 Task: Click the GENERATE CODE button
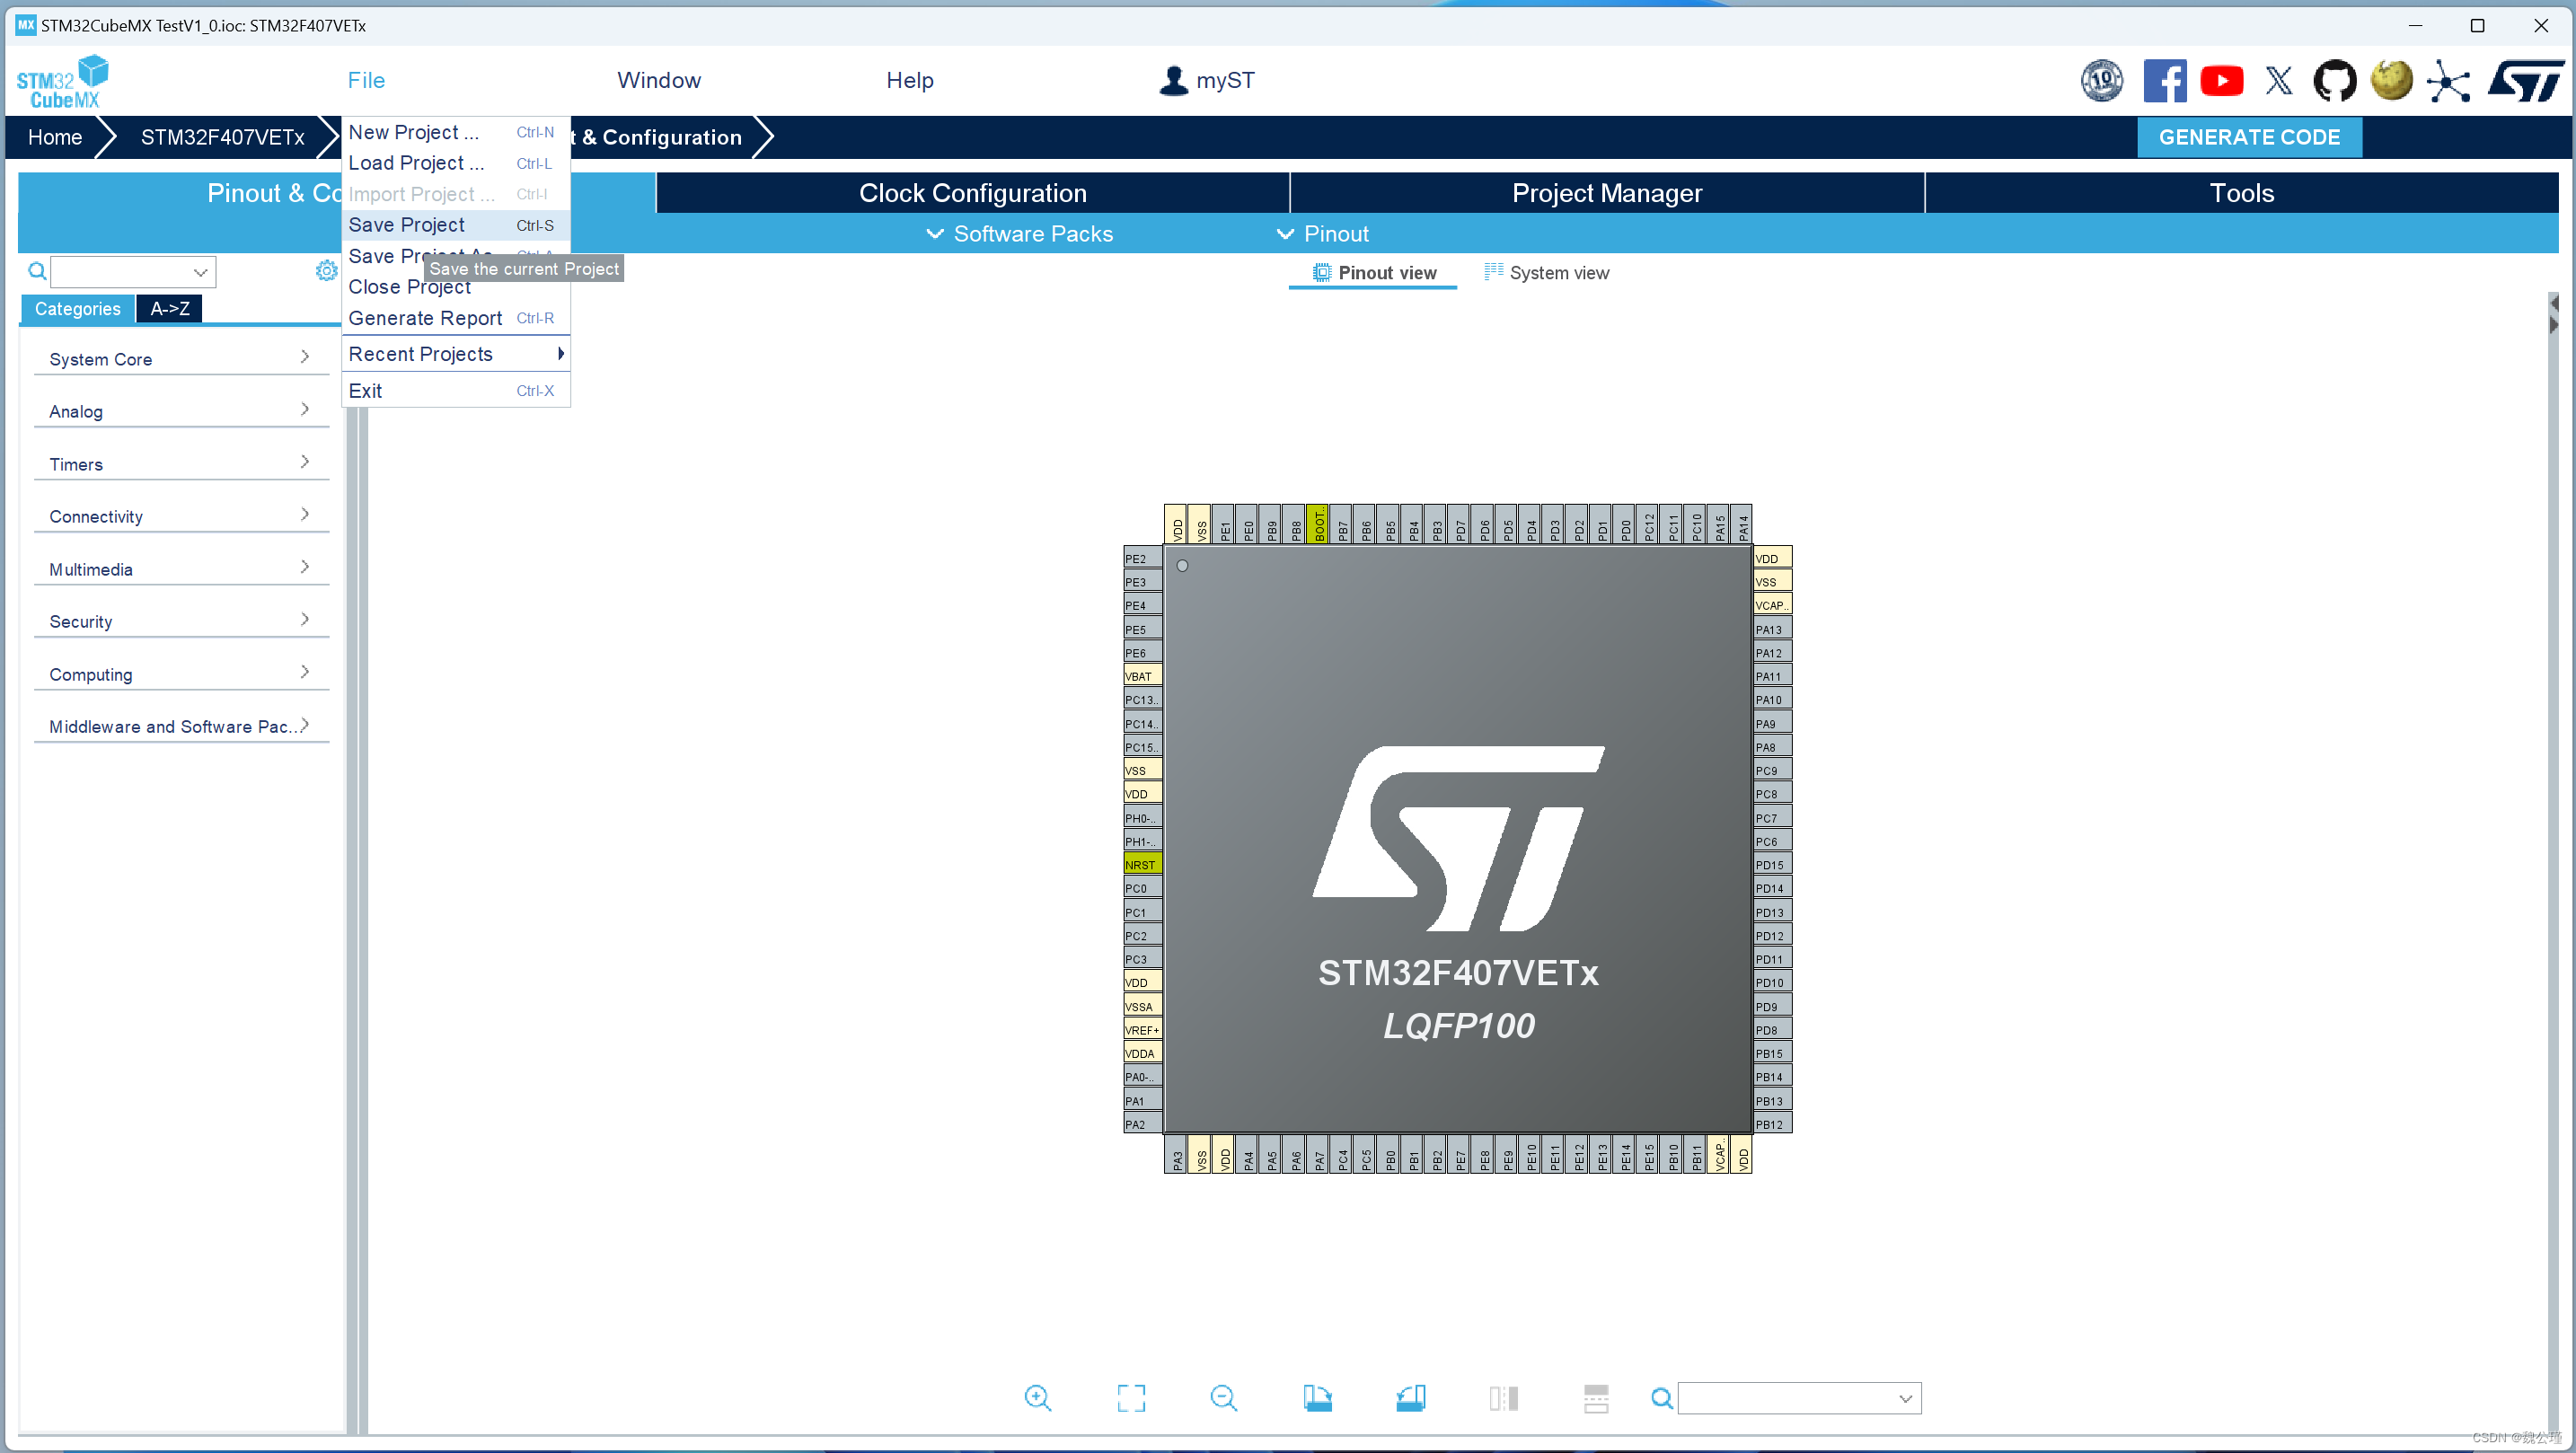[x=2251, y=136]
